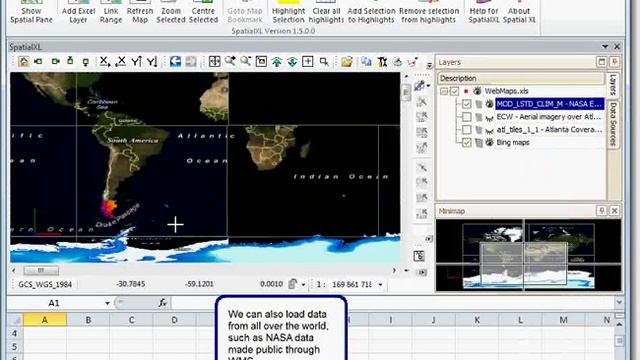640x360 pixels.
Task: Click the map vertical scrollbar thumb
Action: click(406, 93)
